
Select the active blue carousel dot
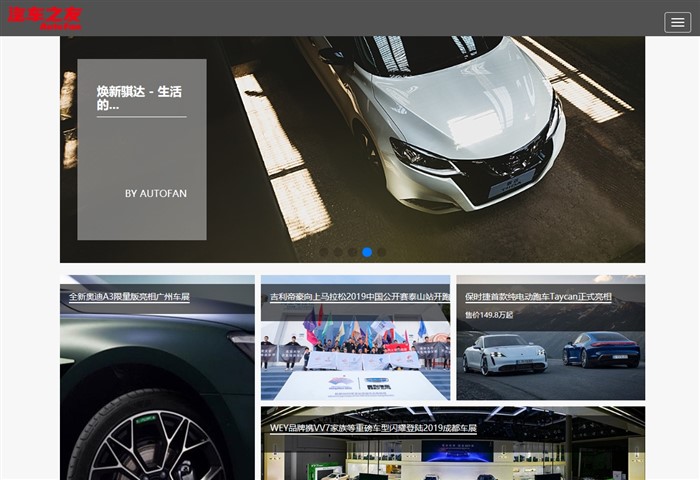pos(367,252)
